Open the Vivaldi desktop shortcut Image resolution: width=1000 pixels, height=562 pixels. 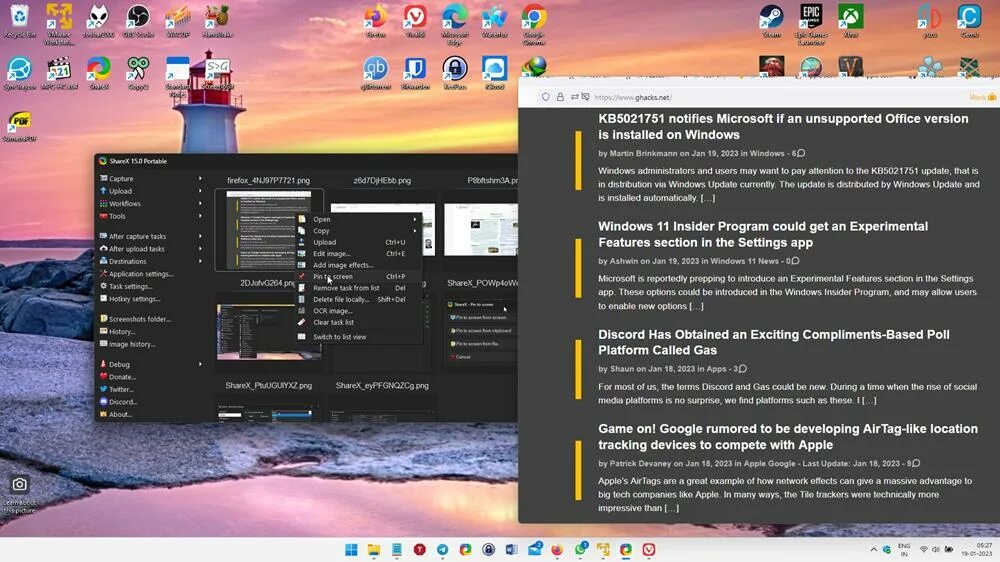415,21
